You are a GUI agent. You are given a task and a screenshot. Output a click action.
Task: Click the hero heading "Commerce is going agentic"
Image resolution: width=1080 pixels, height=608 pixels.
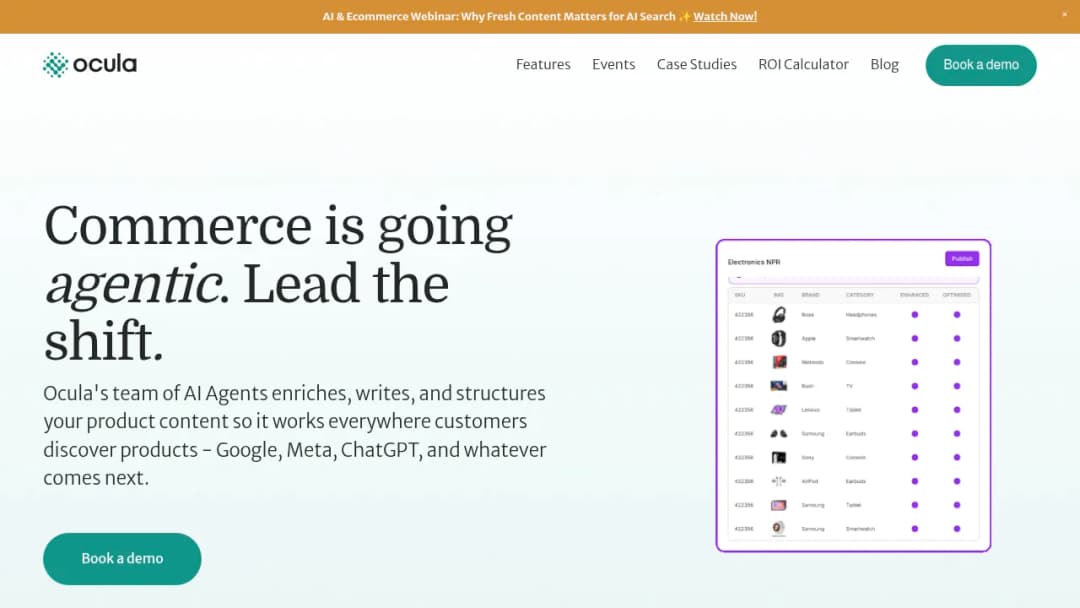pyautogui.click(x=278, y=282)
